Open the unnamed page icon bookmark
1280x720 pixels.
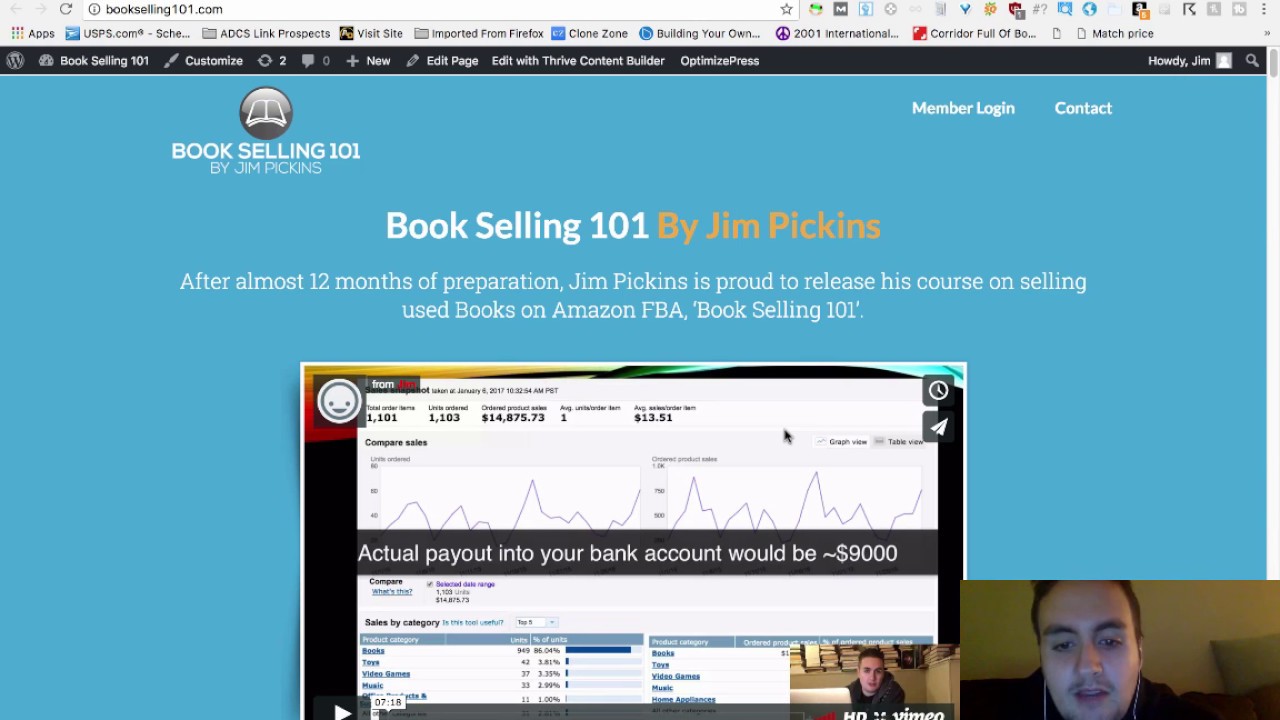pos(1056,33)
